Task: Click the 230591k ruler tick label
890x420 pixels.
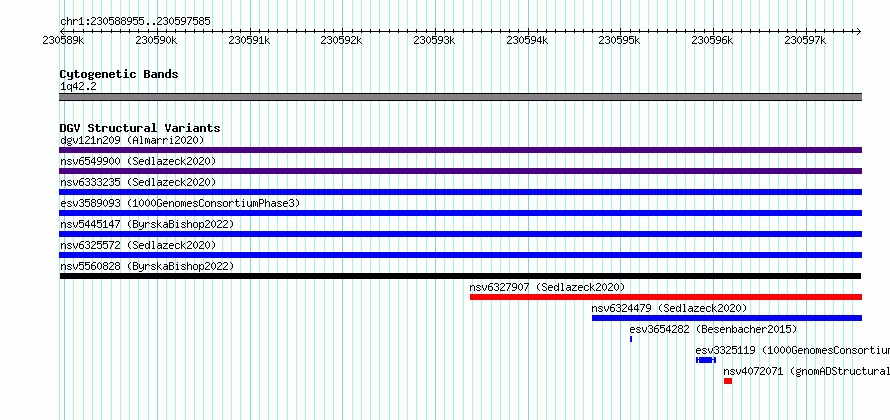Action: click(x=249, y=40)
